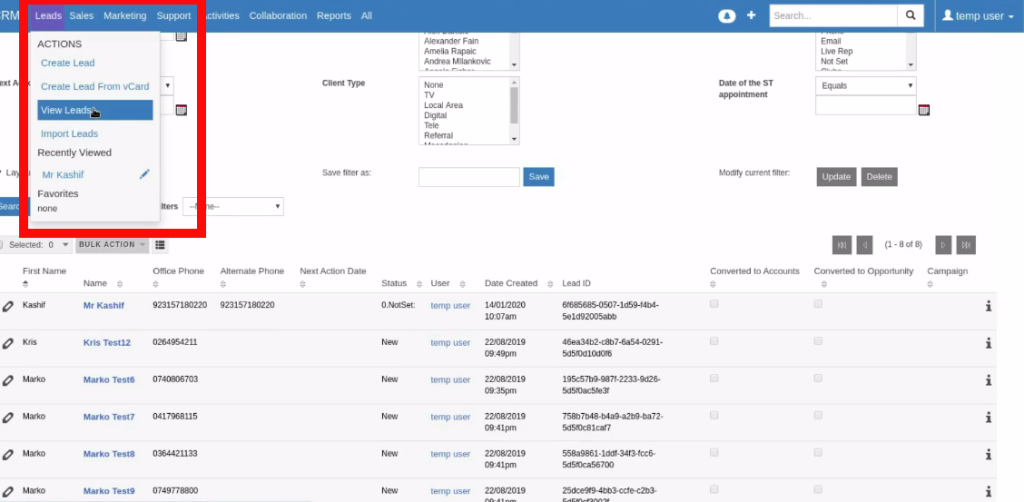Open the saved filters None dropdown

tap(233, 206)
